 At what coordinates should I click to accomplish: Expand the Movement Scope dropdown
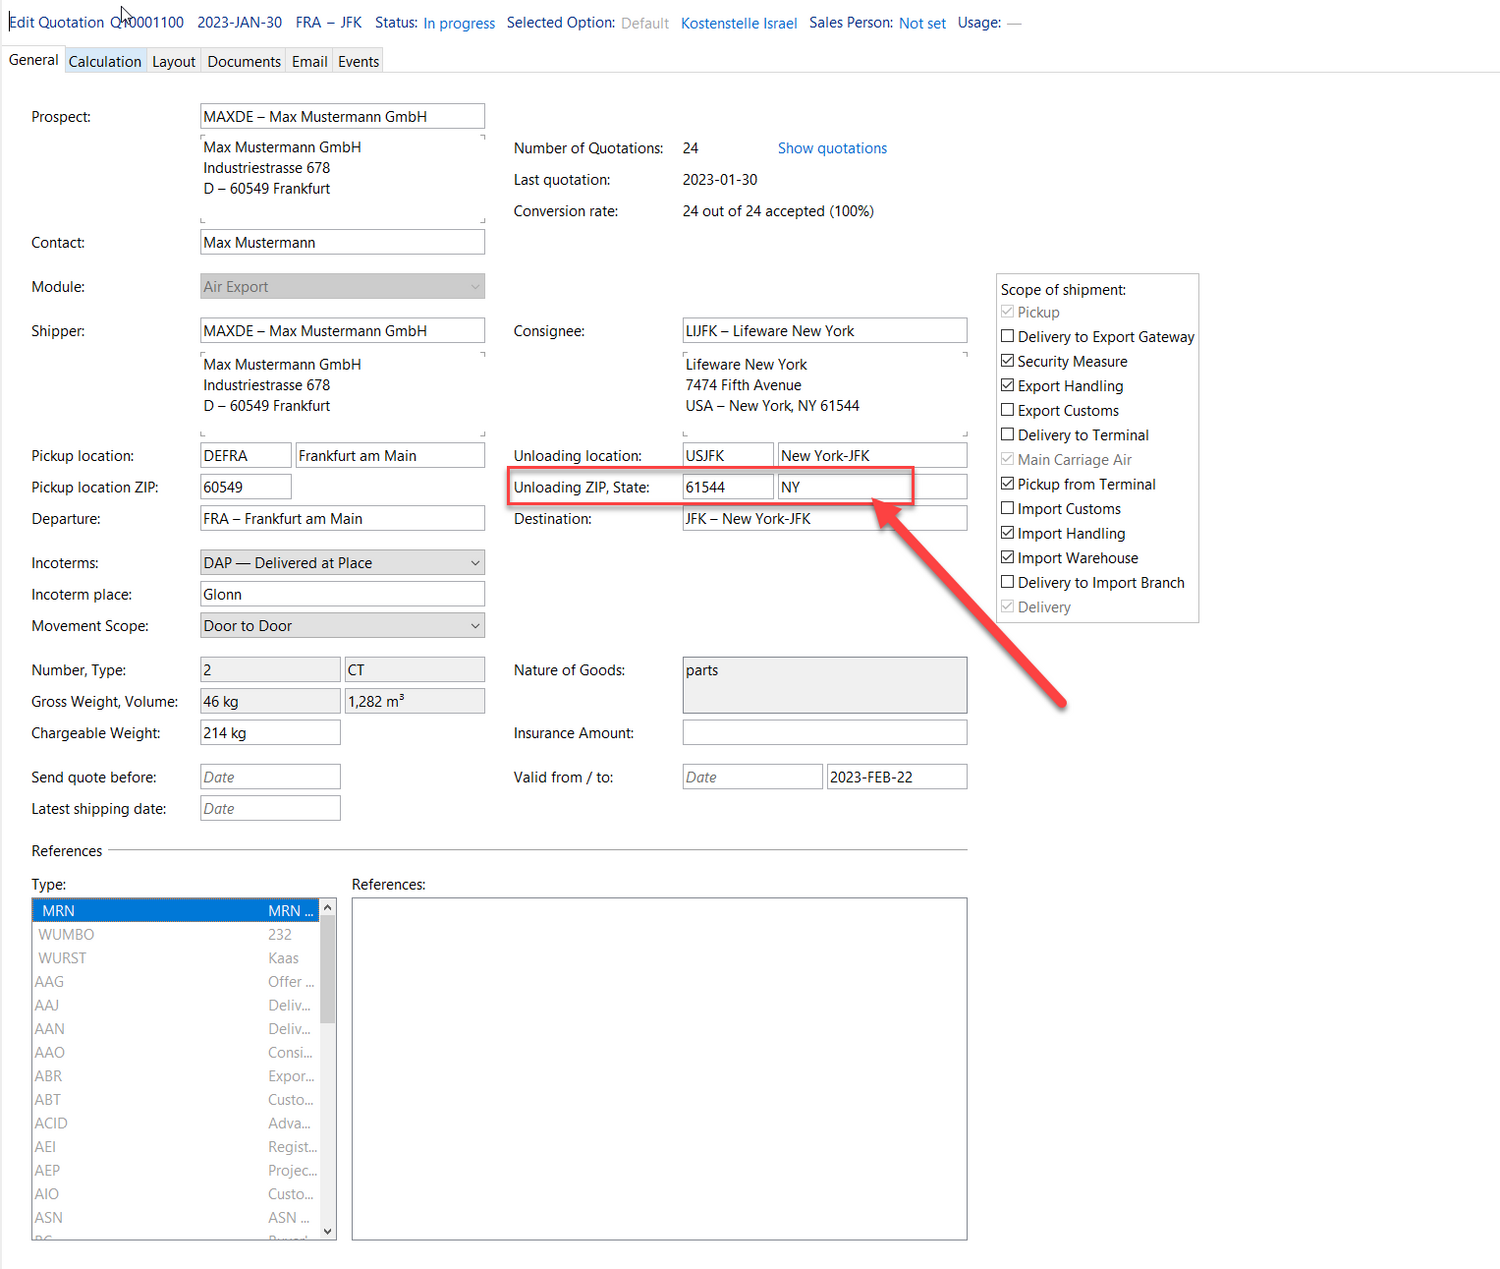[x=343, y=626]
